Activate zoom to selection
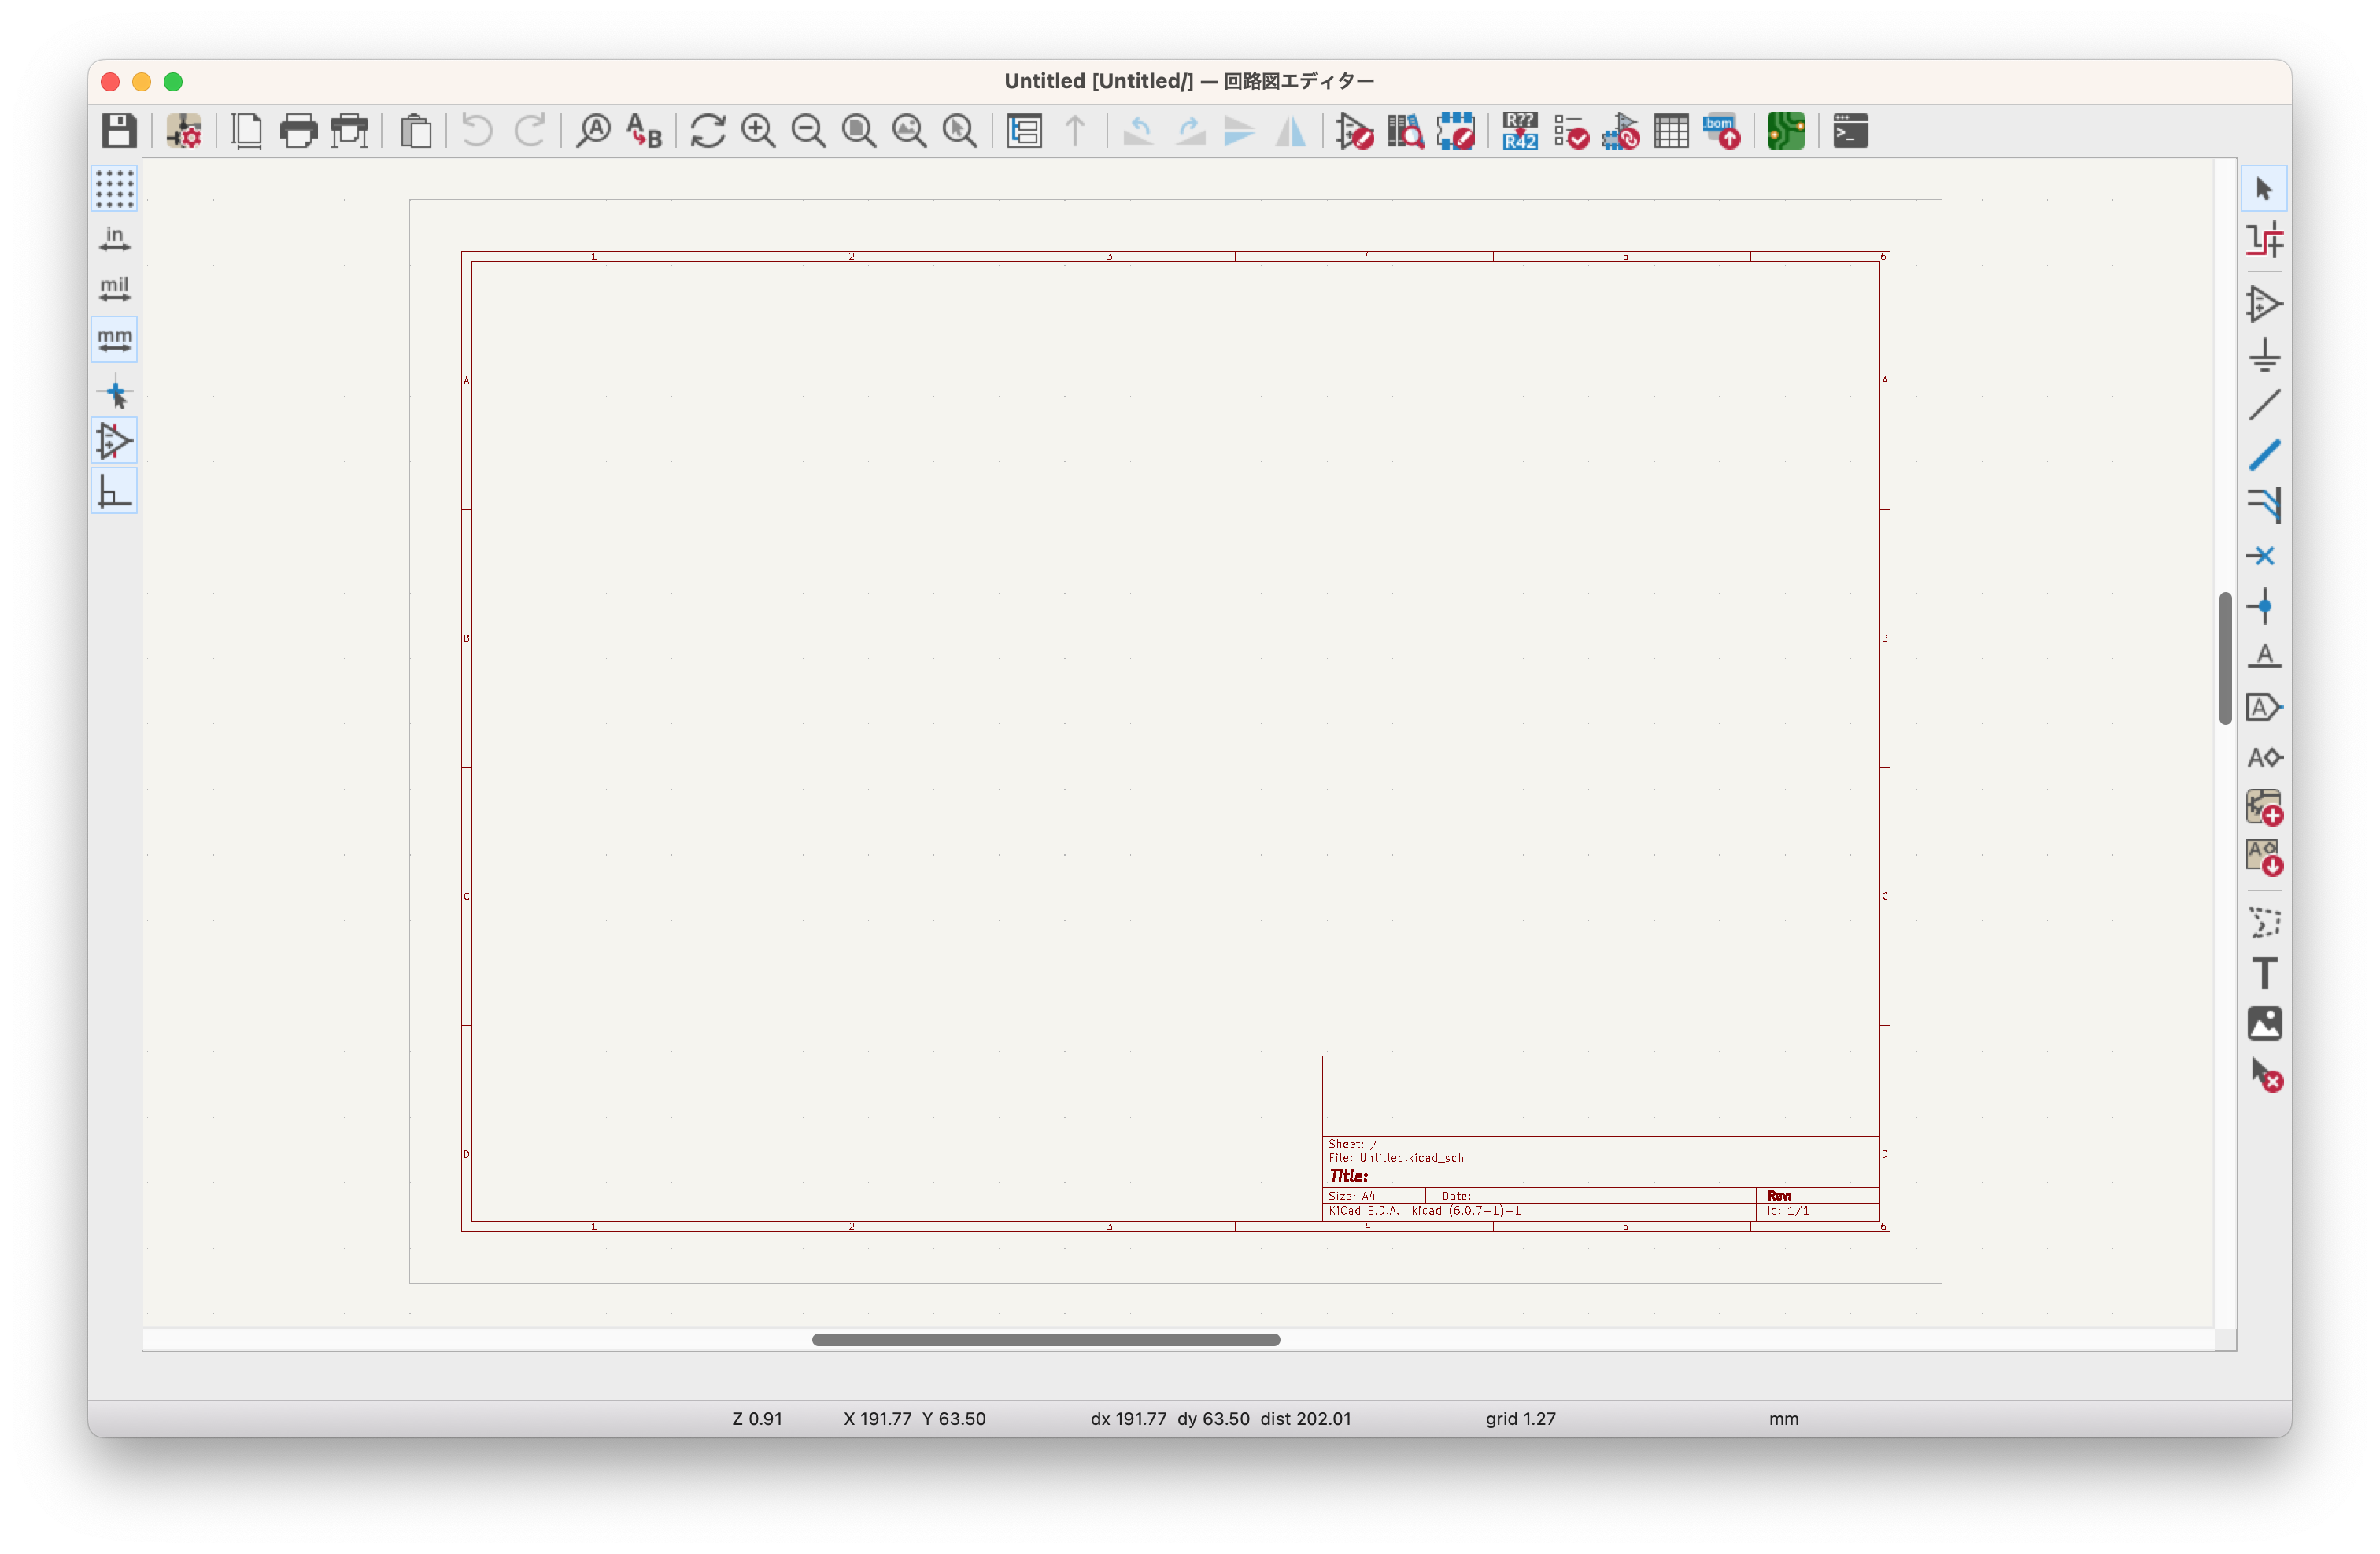 pyautogui.click(x=960, y=131)
